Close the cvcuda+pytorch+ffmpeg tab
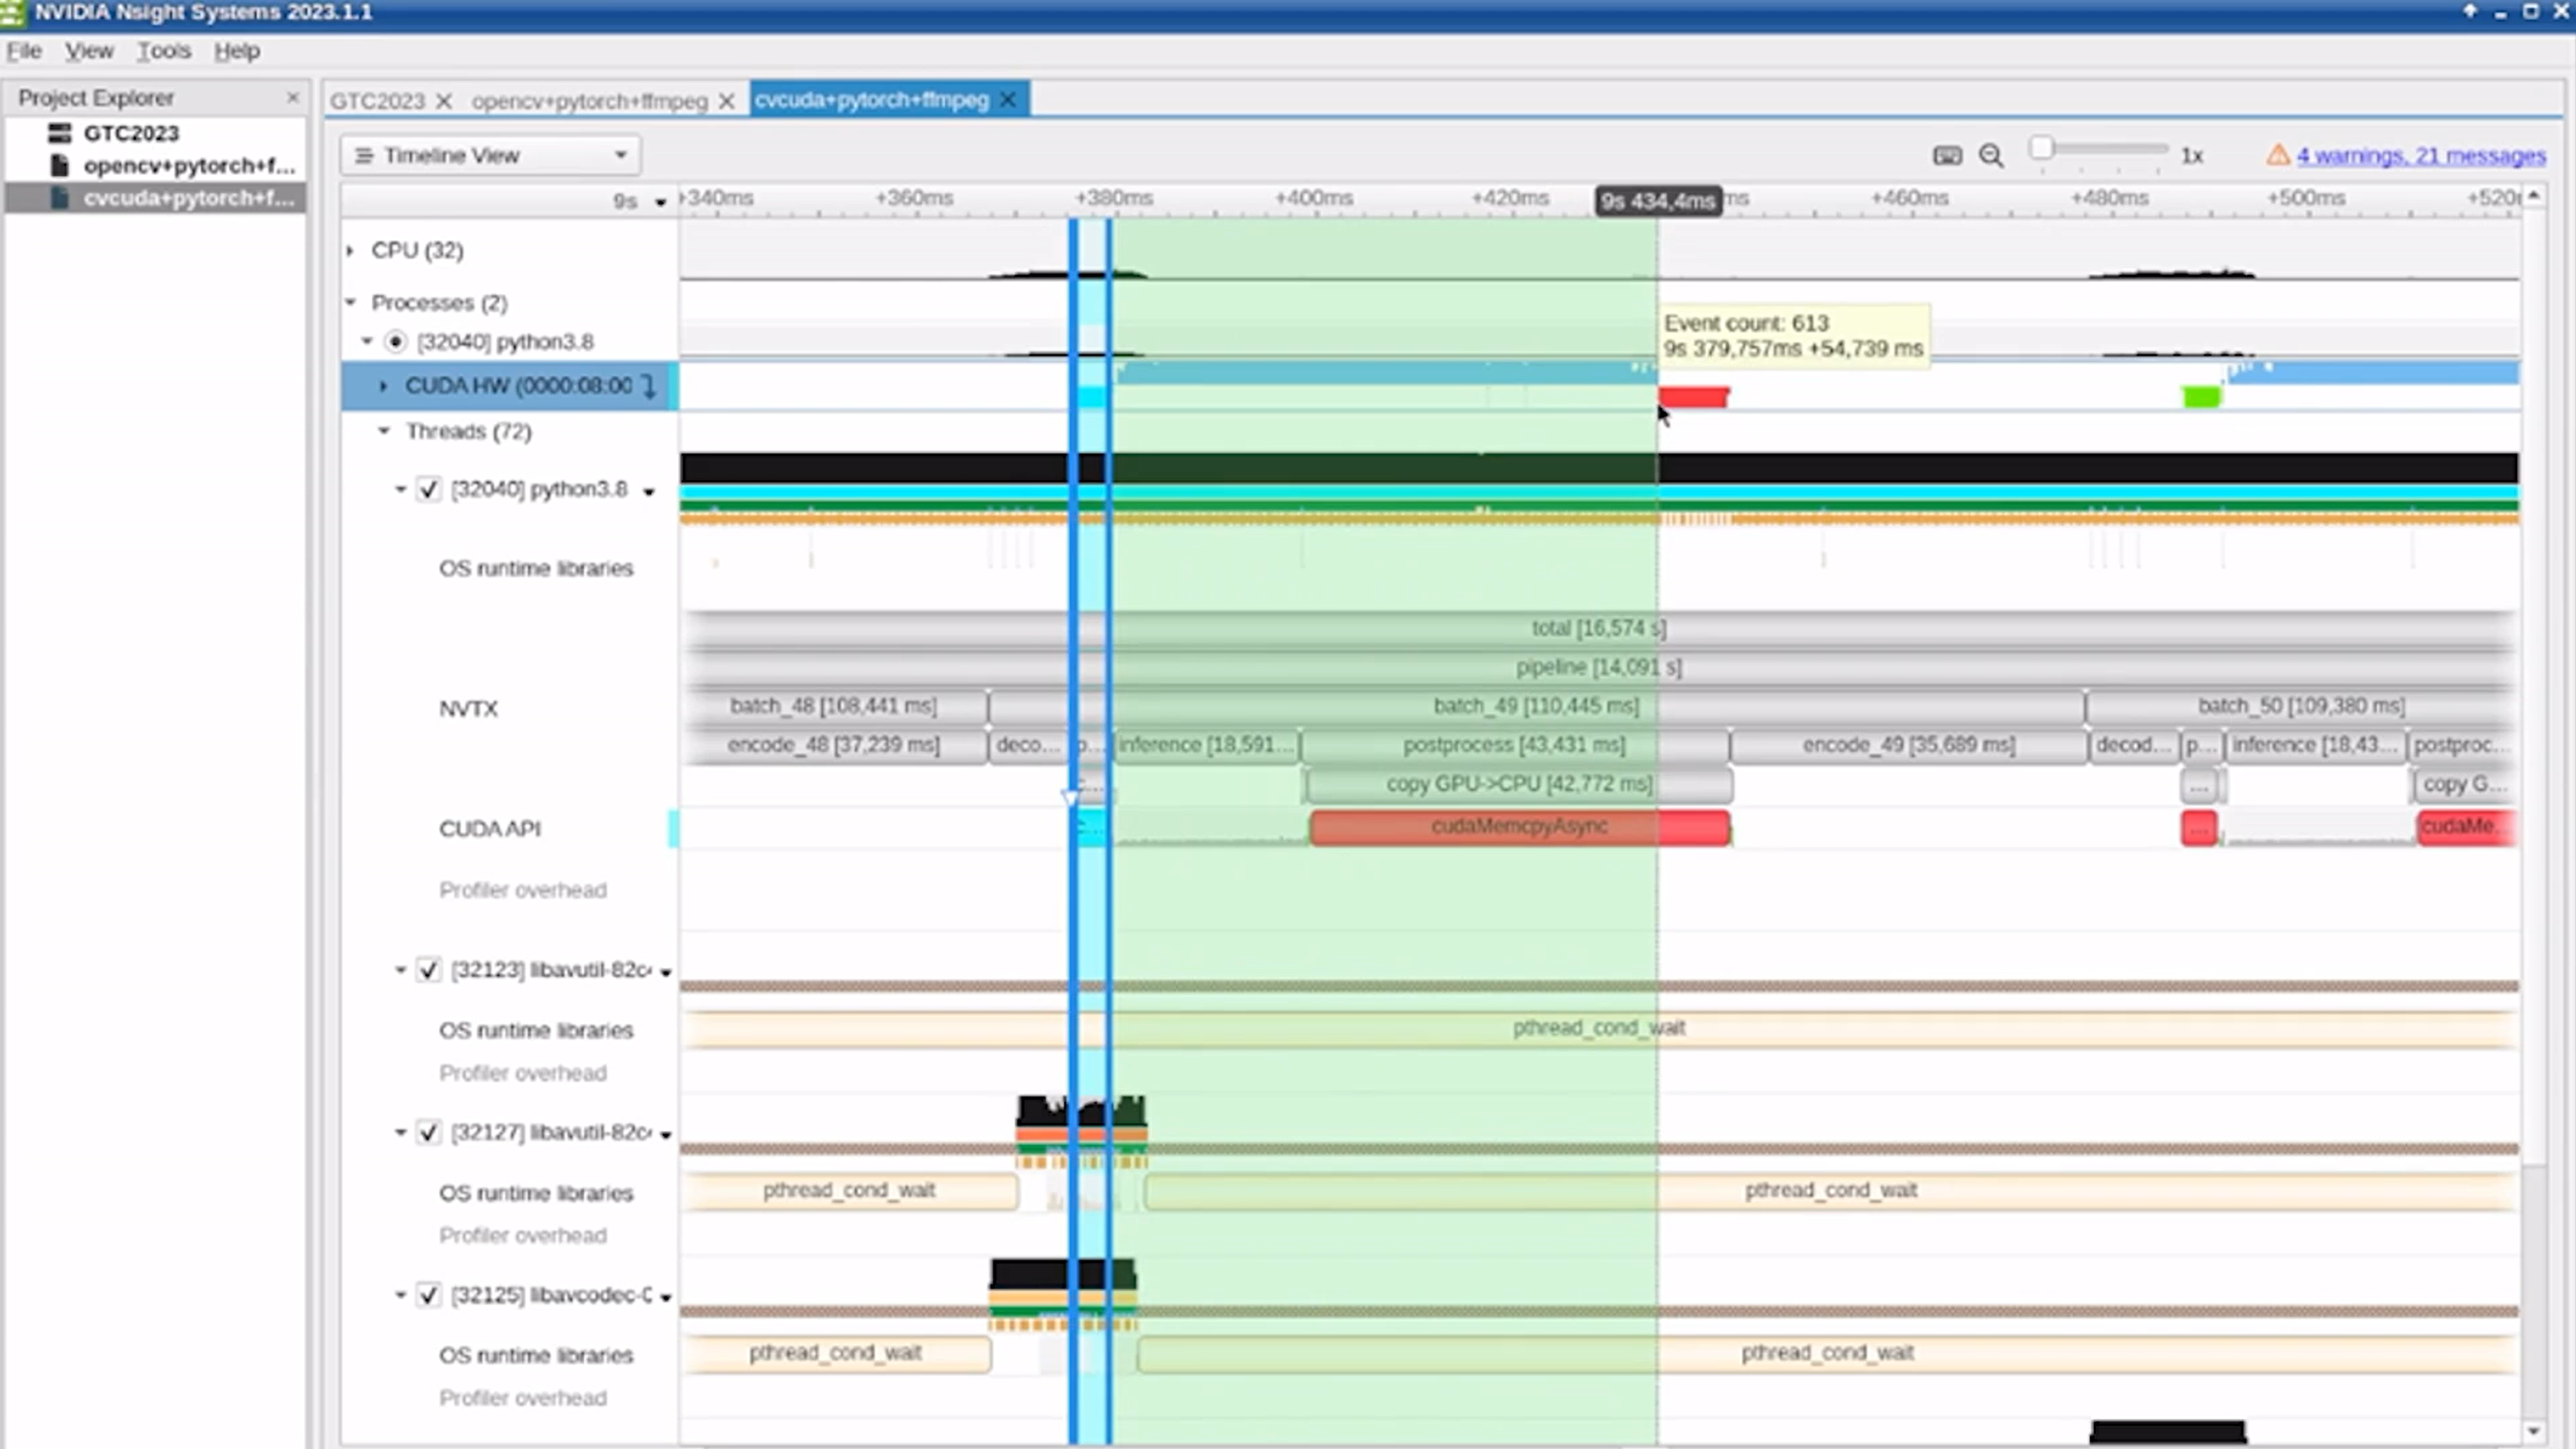Image resolution: width=2576 pixels, height=1449 pixels. 1008,100
